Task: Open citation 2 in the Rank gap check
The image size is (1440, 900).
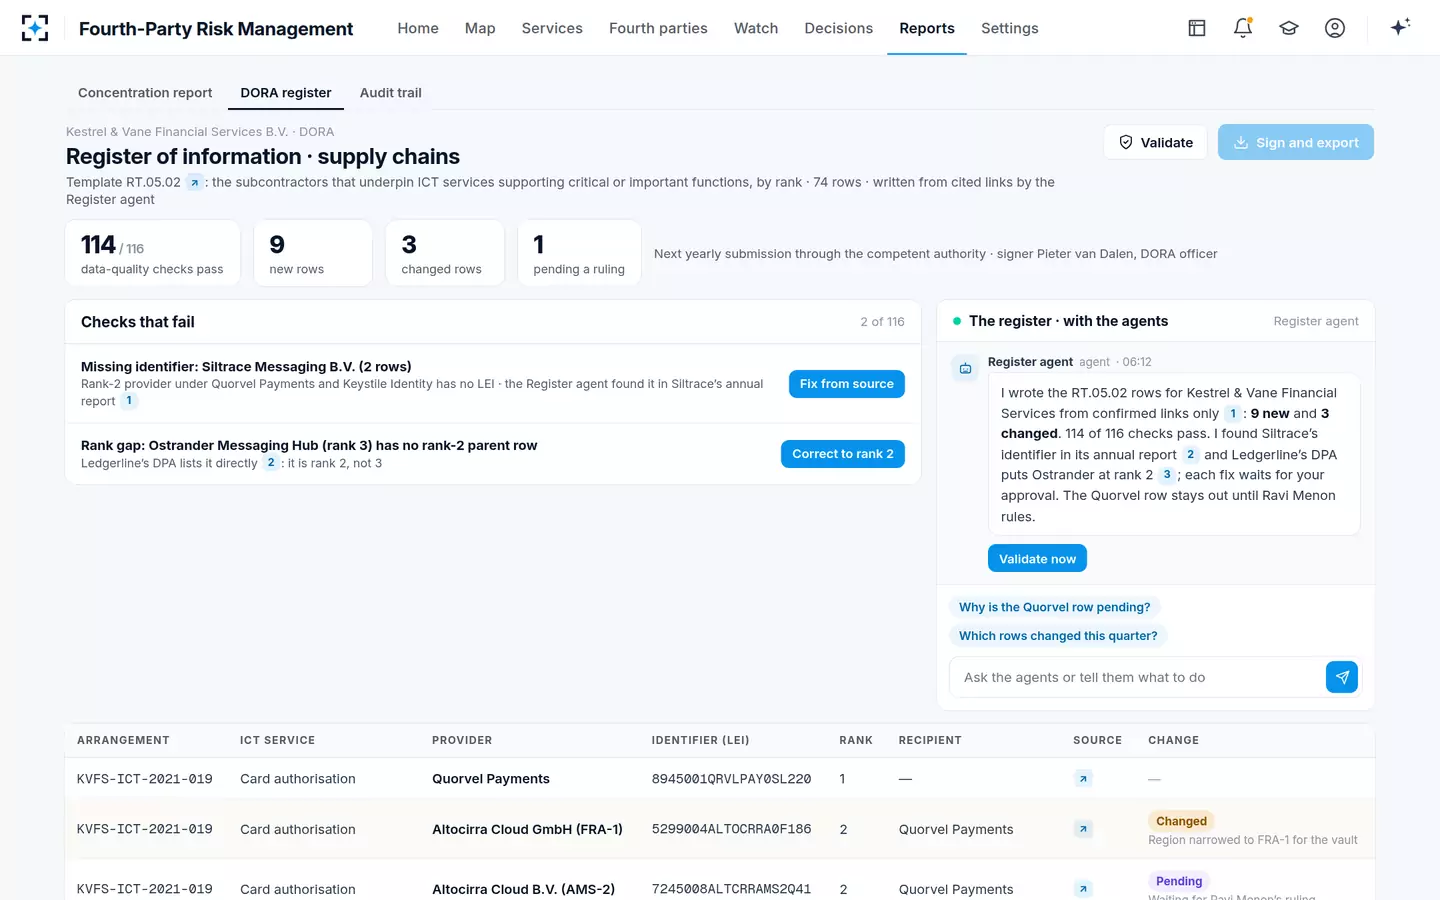Action: tap(271, 463)
